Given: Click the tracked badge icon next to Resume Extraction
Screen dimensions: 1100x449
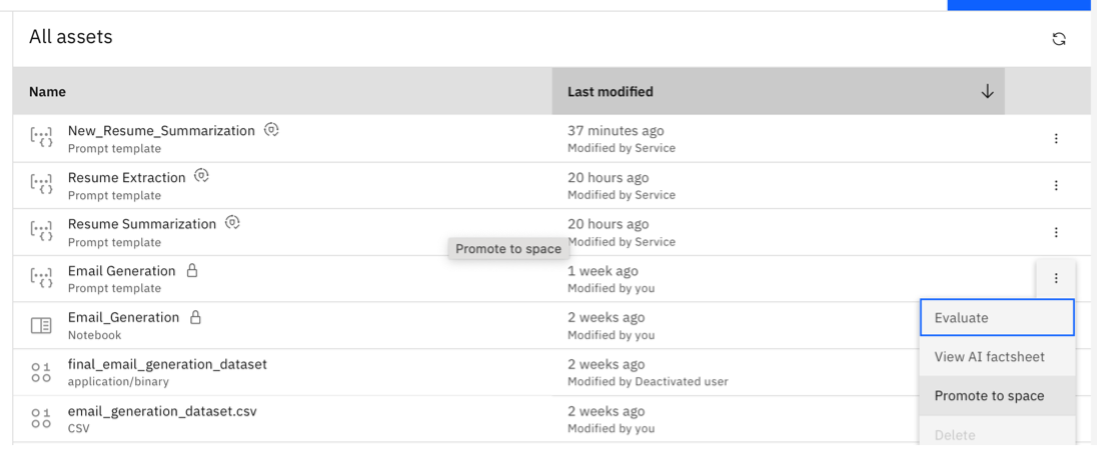Looking at the screenshot, I should click(201, 176).
